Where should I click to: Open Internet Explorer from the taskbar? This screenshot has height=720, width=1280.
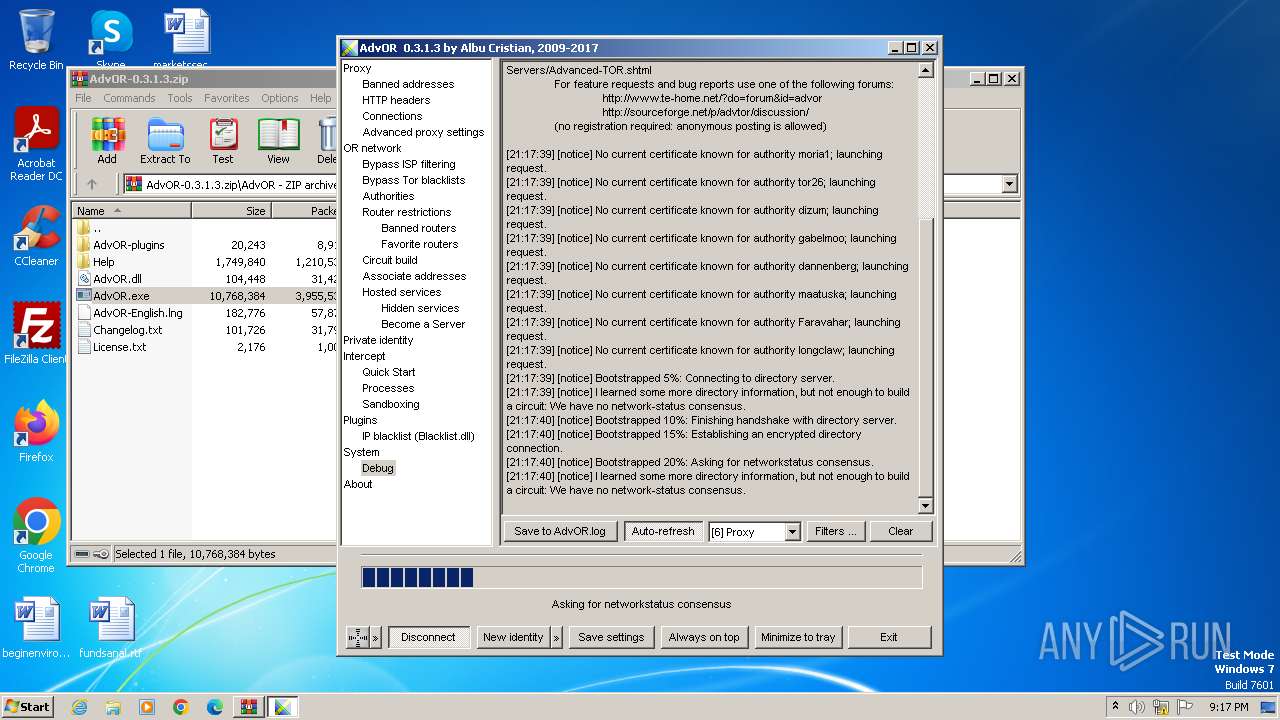(79, 707)
